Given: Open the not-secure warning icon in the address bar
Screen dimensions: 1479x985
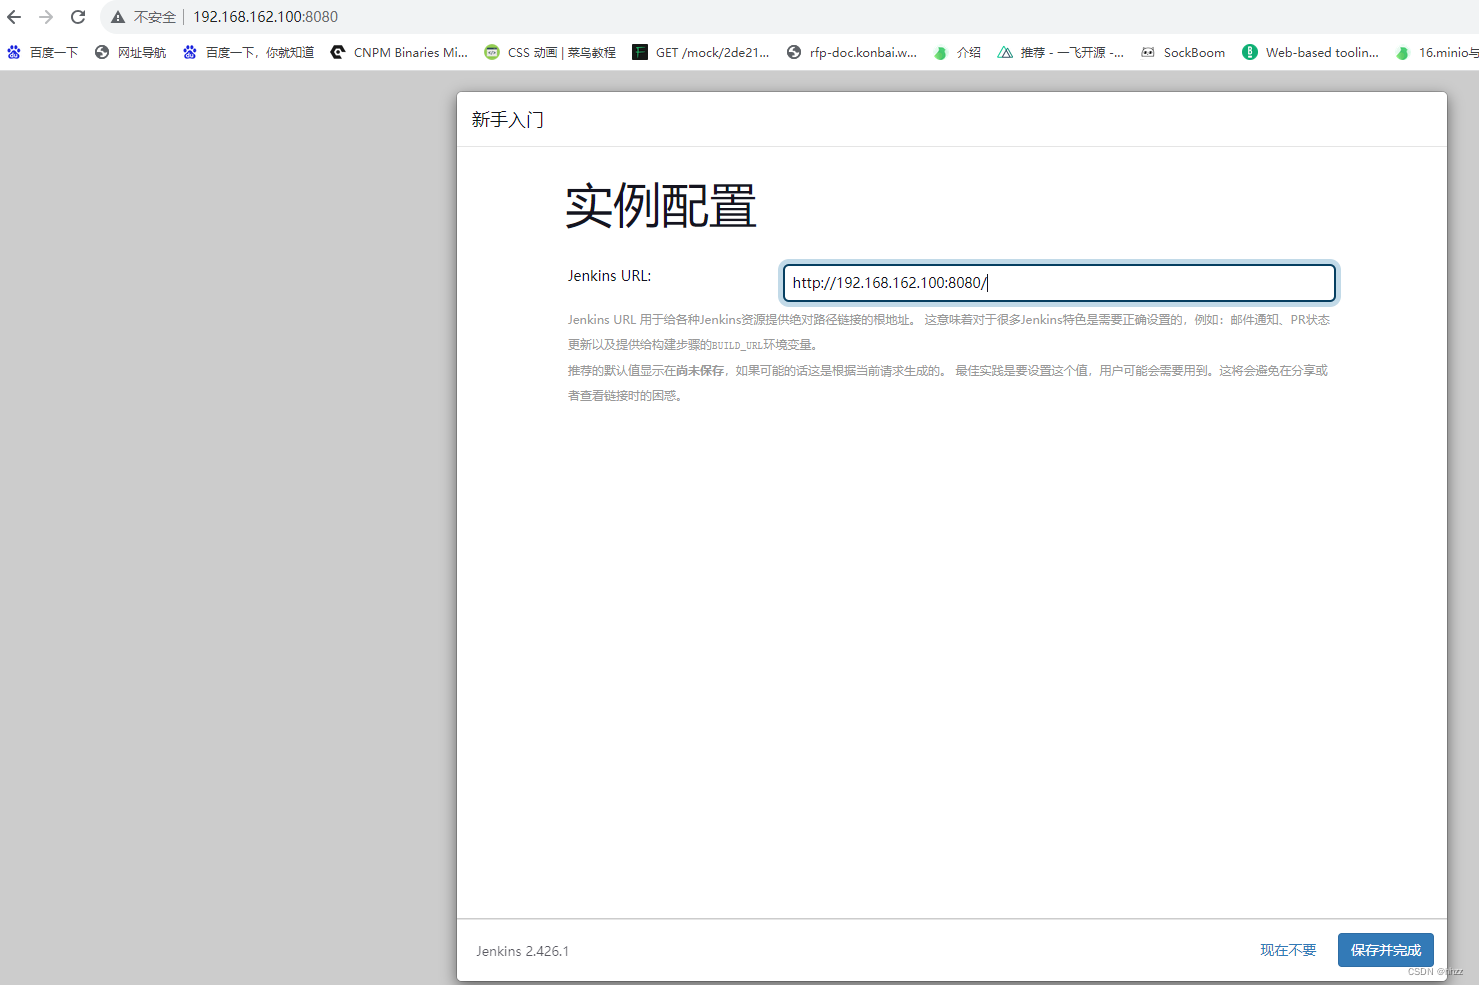Looking at the screenshot, I should 118,17.
